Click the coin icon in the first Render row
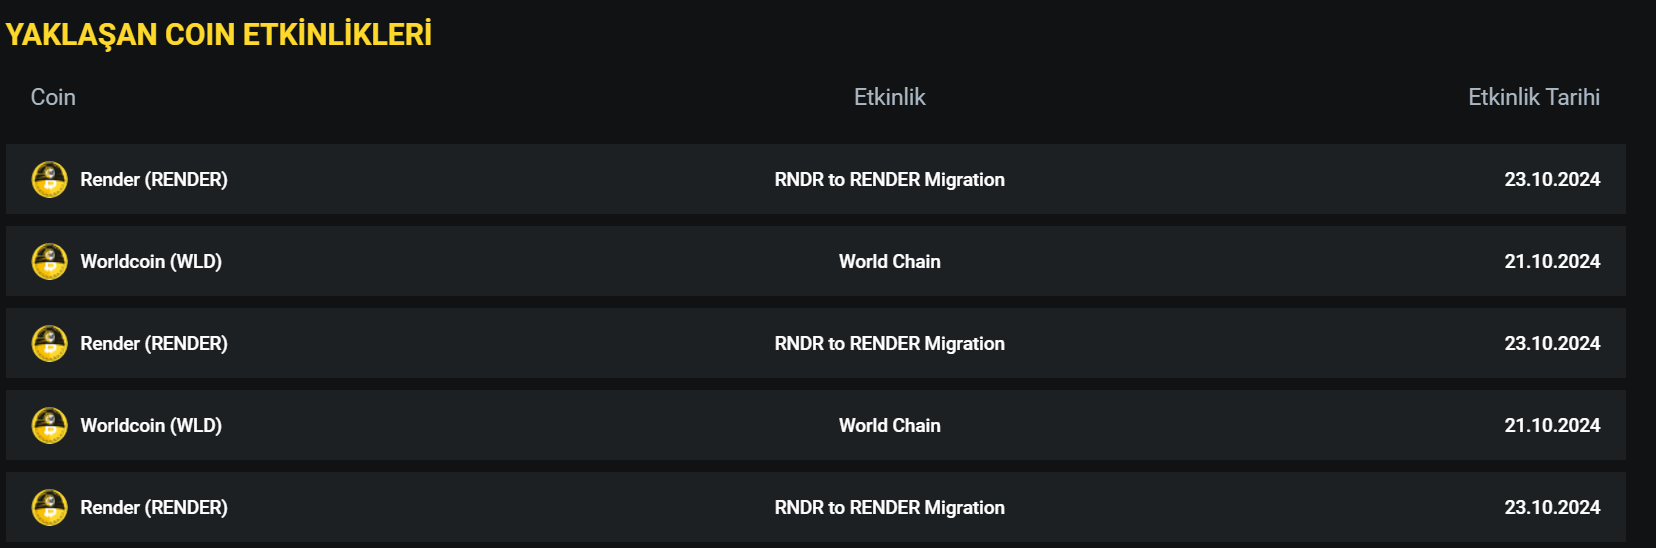The width and height of the screenshot is (1656, 548). point(50,180)
